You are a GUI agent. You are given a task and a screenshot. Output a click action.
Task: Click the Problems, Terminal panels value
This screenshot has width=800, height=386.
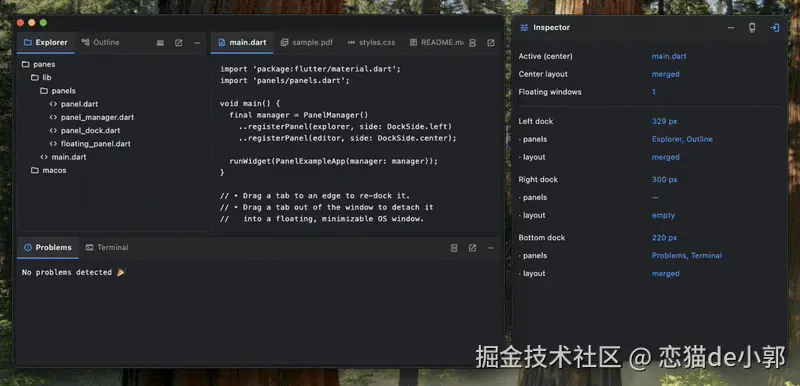[687, 256]
